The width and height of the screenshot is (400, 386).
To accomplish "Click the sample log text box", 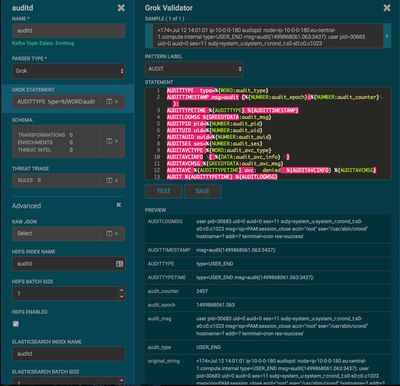I will coord(268,36).
